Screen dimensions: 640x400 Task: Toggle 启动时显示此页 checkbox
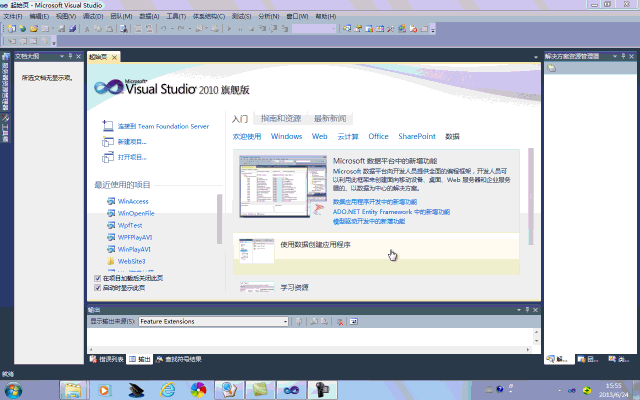point(98,288)
